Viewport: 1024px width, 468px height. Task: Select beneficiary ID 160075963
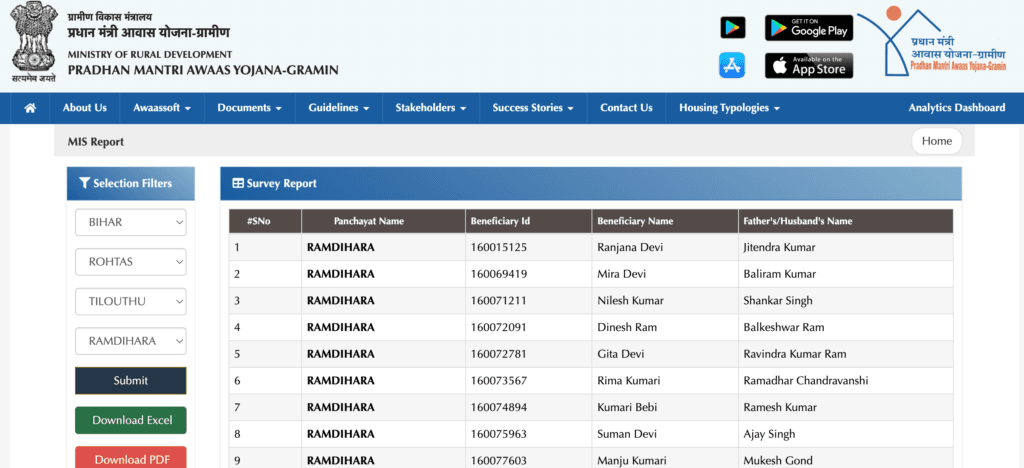point(498,434)
